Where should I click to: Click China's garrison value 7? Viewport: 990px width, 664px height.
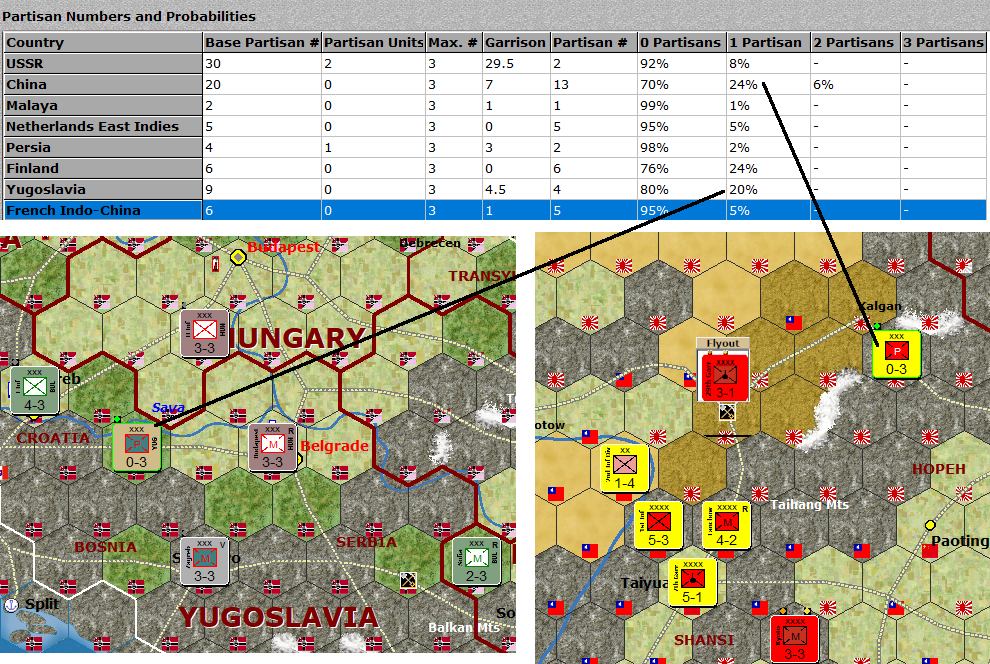click(516, 85)
